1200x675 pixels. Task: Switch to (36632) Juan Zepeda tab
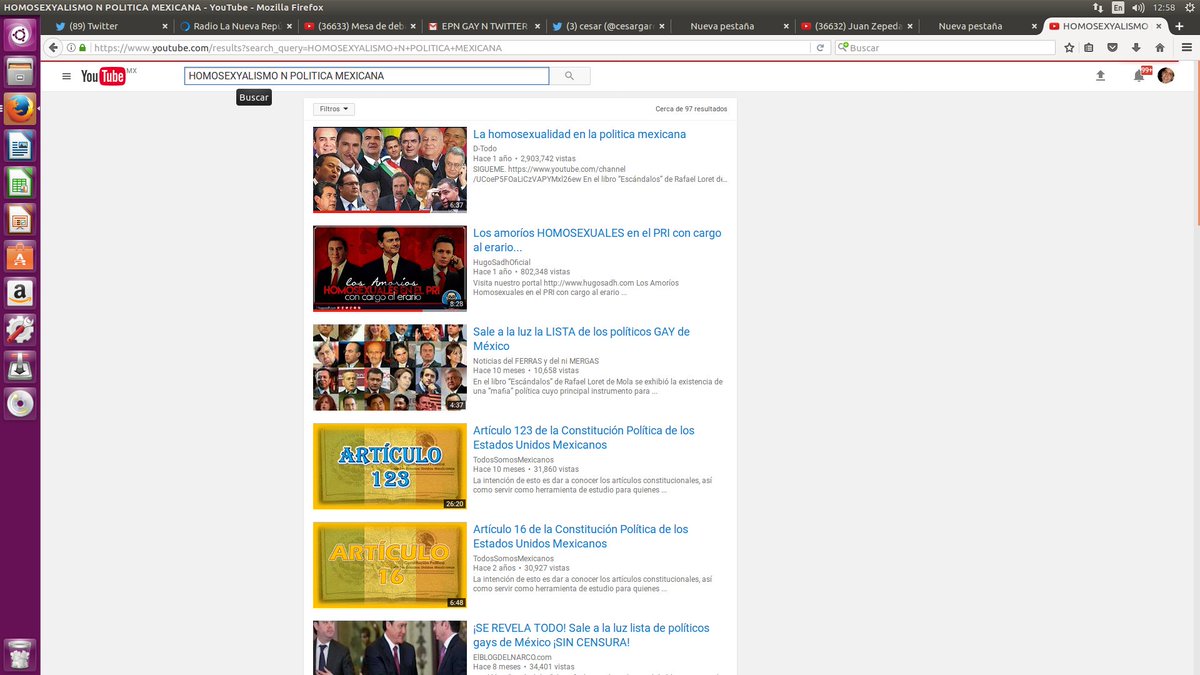pos(857,26)
